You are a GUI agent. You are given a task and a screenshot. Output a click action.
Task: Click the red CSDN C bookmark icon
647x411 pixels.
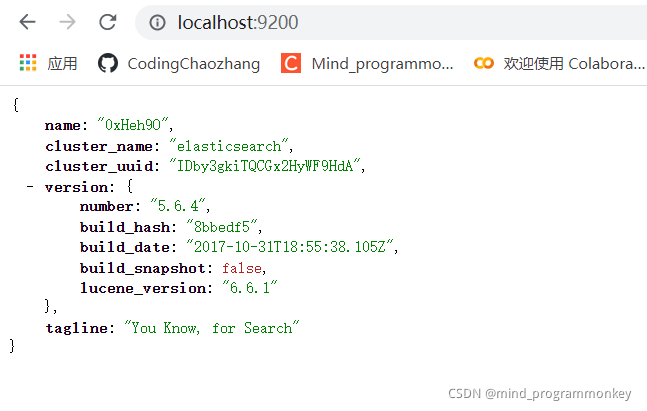pos(291,63)
